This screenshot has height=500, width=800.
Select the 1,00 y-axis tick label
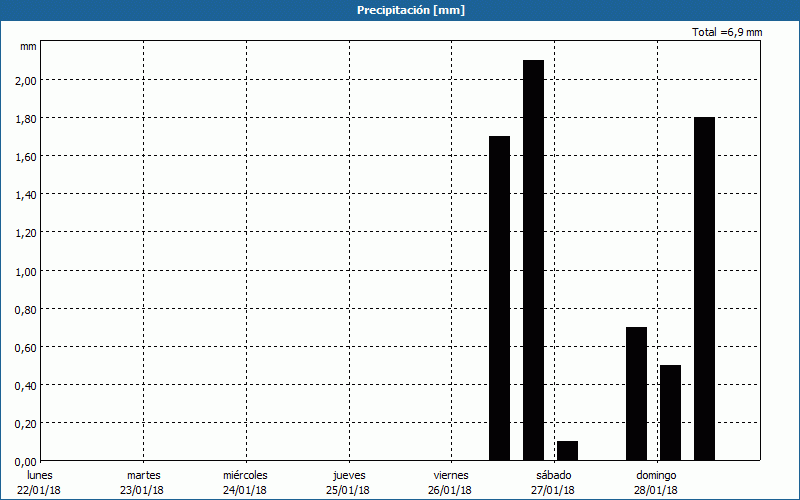click(x=26, y=271)
